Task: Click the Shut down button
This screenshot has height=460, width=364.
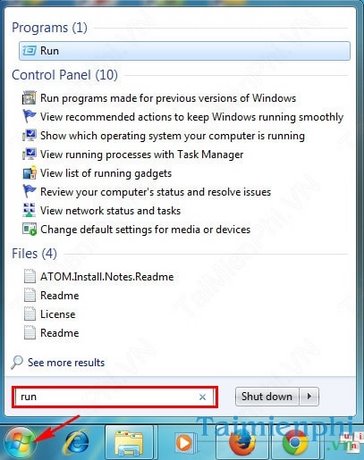Action: pos(267,396)
